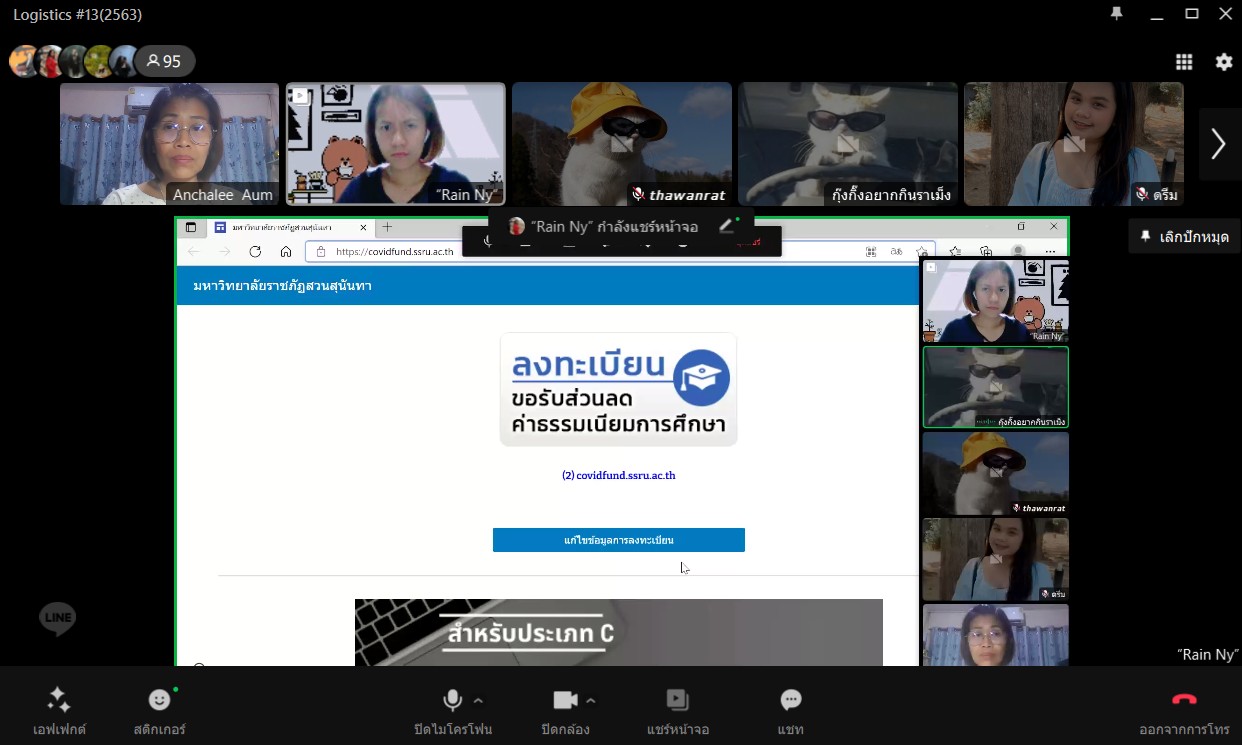Select Anchalee Aum's video thumbnail
Image resolution: width=1242 pixels, height=745 pixels.
point(169,144)
